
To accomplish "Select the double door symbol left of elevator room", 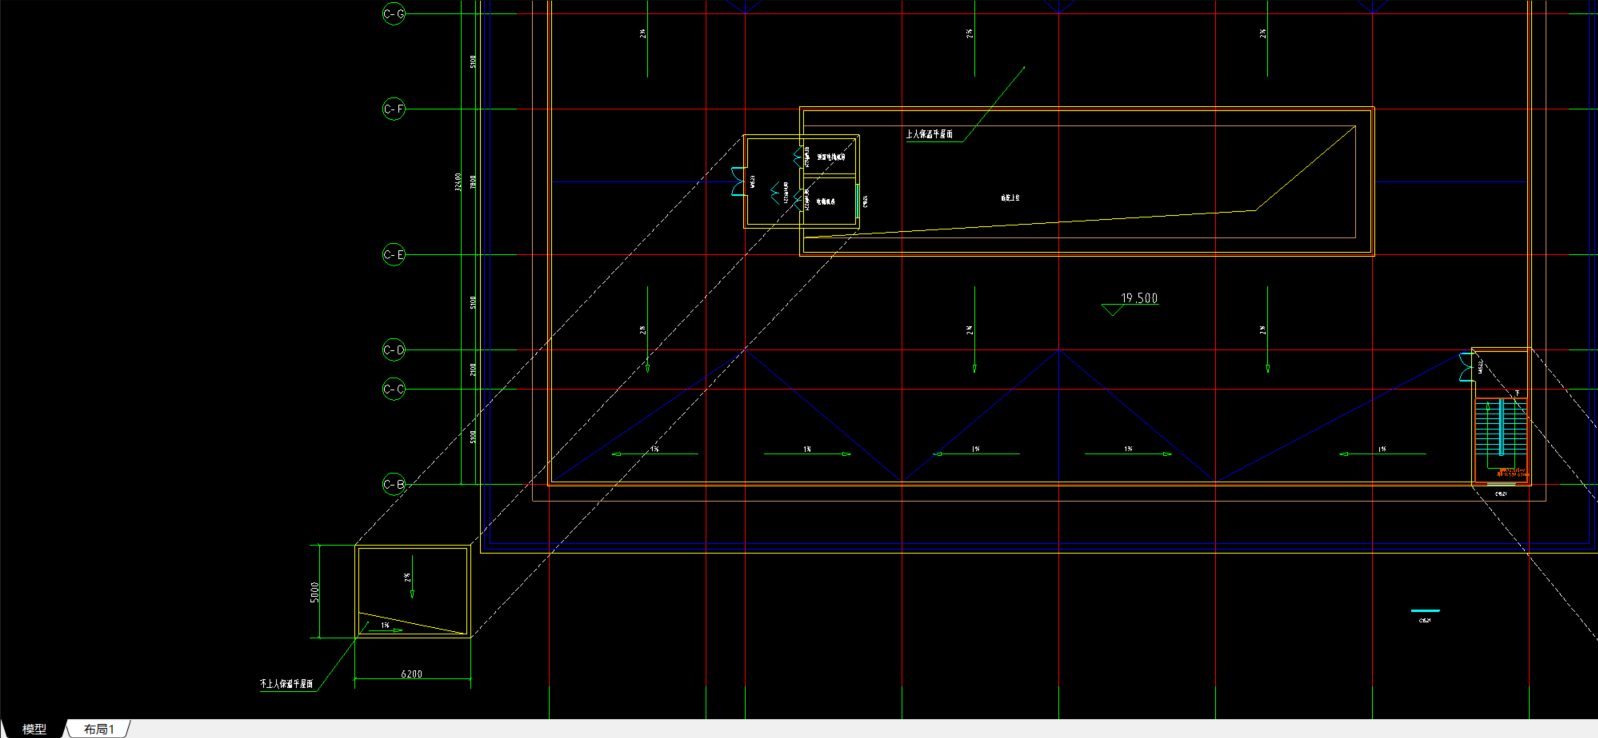I will point(738,182).
